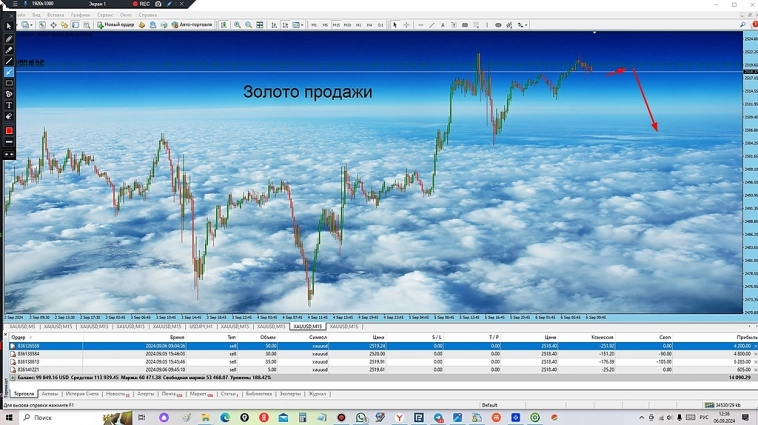Select the straight line drawing tool
Viewport: 758px width, 425px height.
point(9,61)
